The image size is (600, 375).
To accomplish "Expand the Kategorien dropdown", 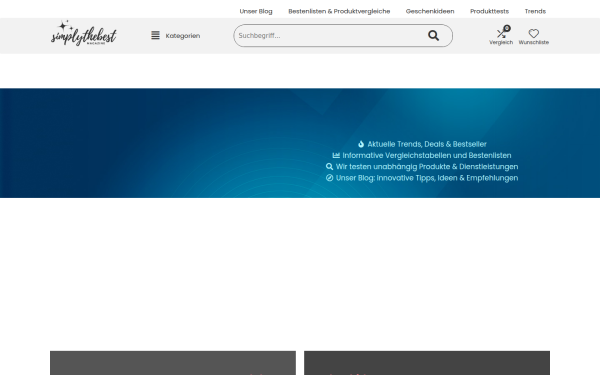I will [x=183, y=36].
